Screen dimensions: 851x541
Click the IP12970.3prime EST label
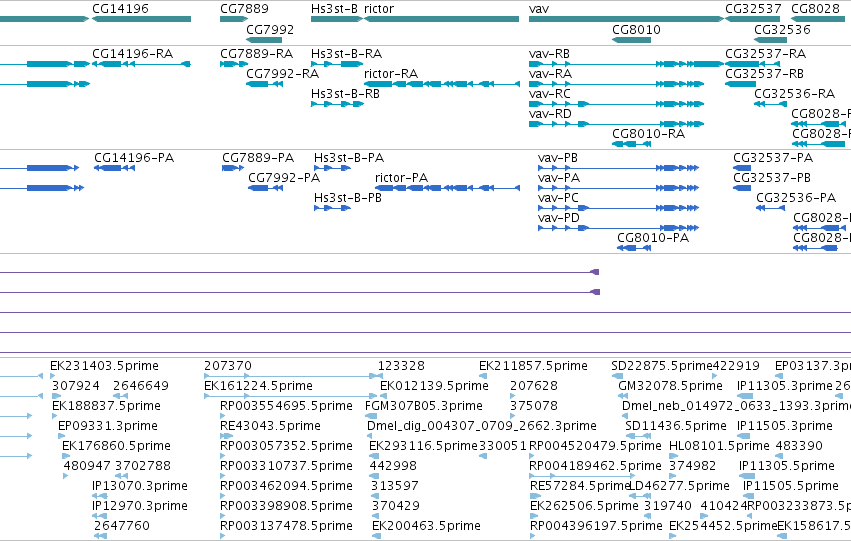140,506
